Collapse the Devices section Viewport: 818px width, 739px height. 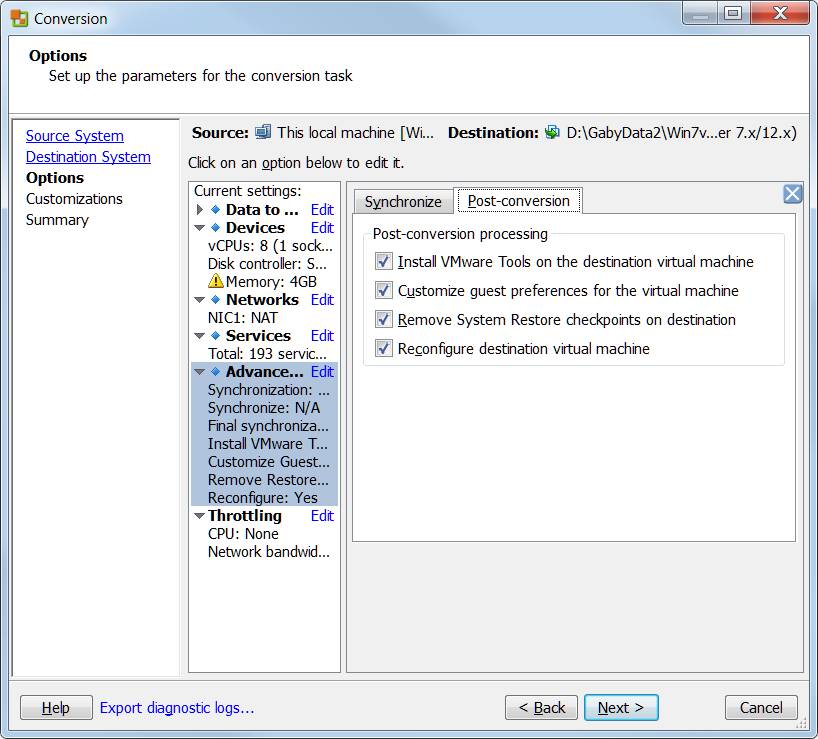click(x=199, y=228)
